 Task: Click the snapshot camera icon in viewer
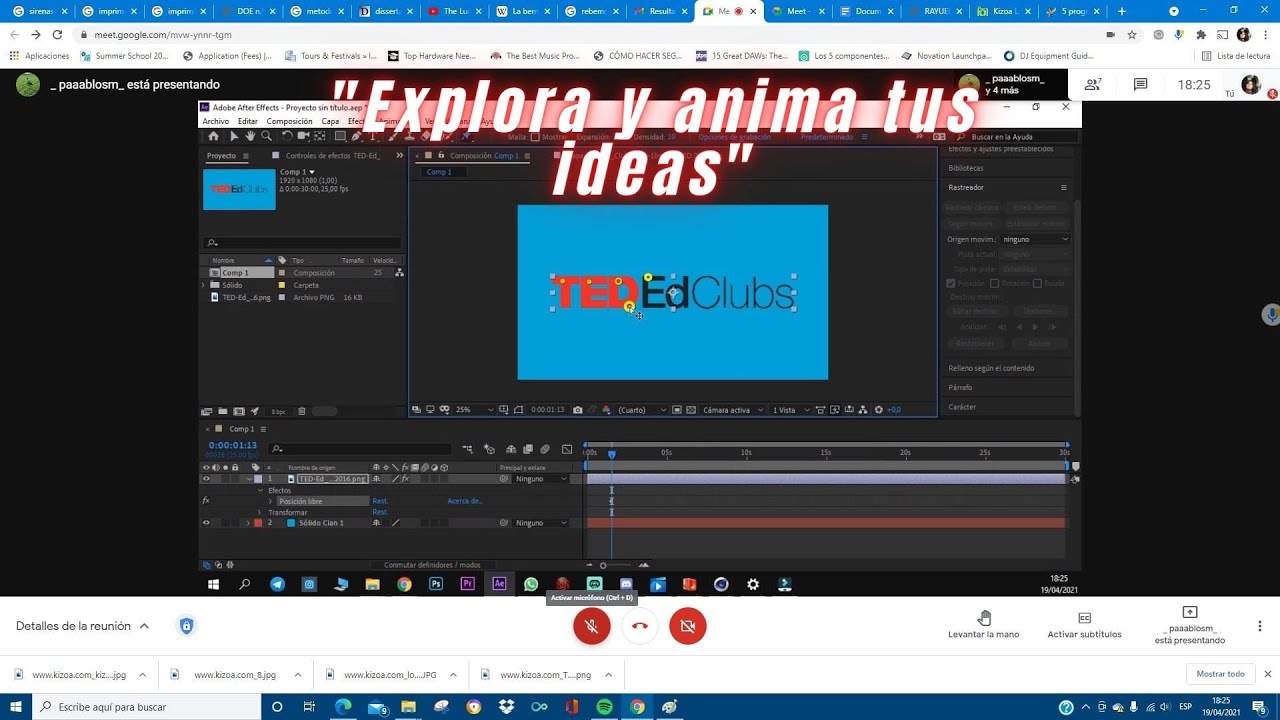[578, 410]
